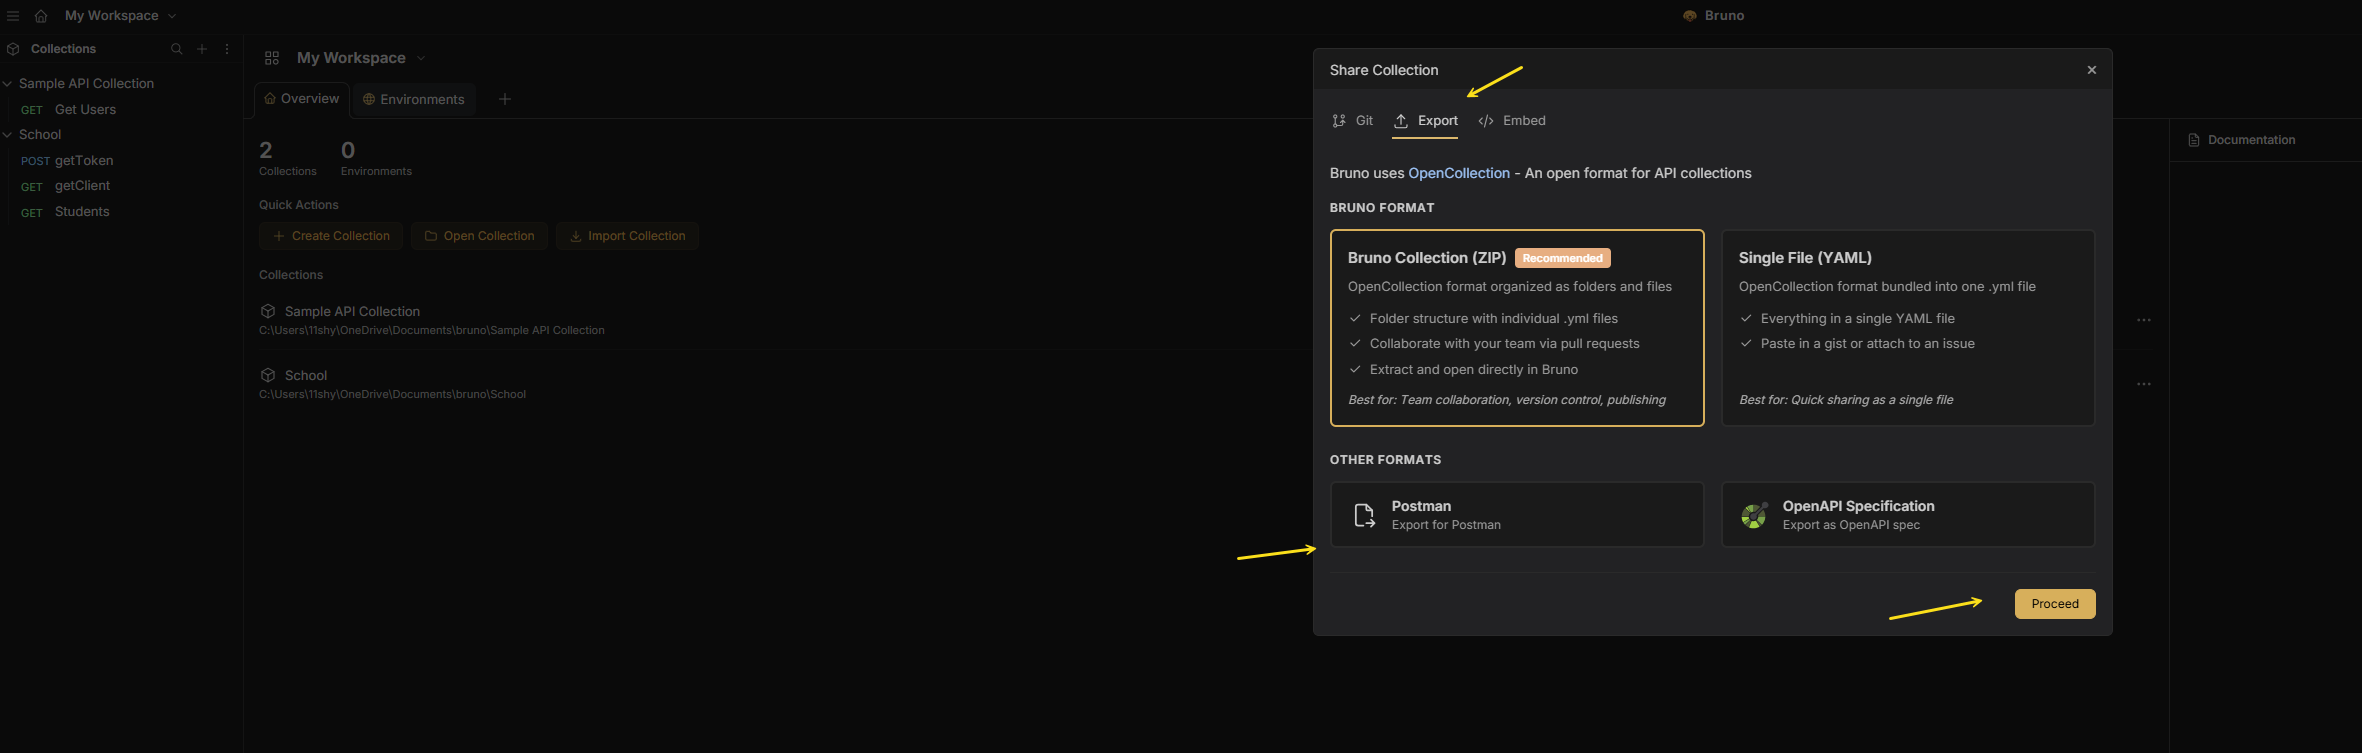
Task: Close the Share Collection dialog
Action: pyautogui.click(x=2092, y=70)
